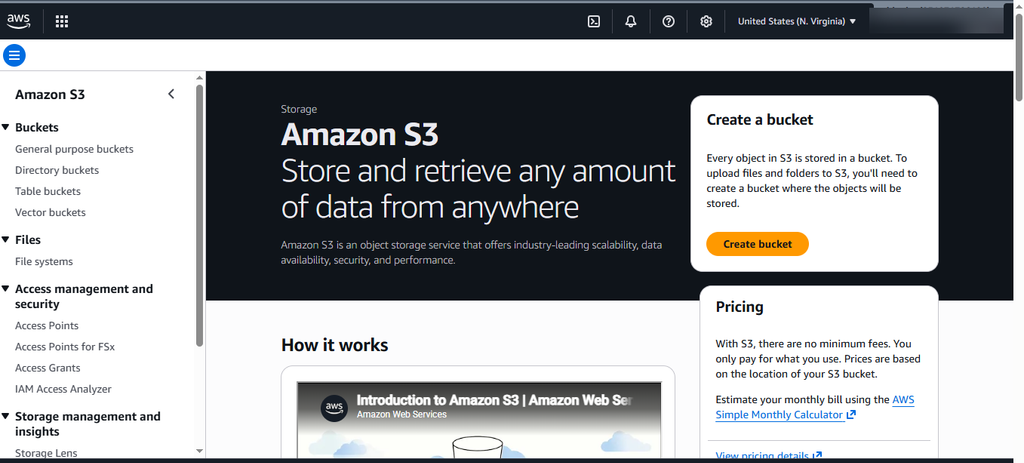Click the AWS logo home icon
Viewport: 1024px width, 463px height.
(19, 22)
